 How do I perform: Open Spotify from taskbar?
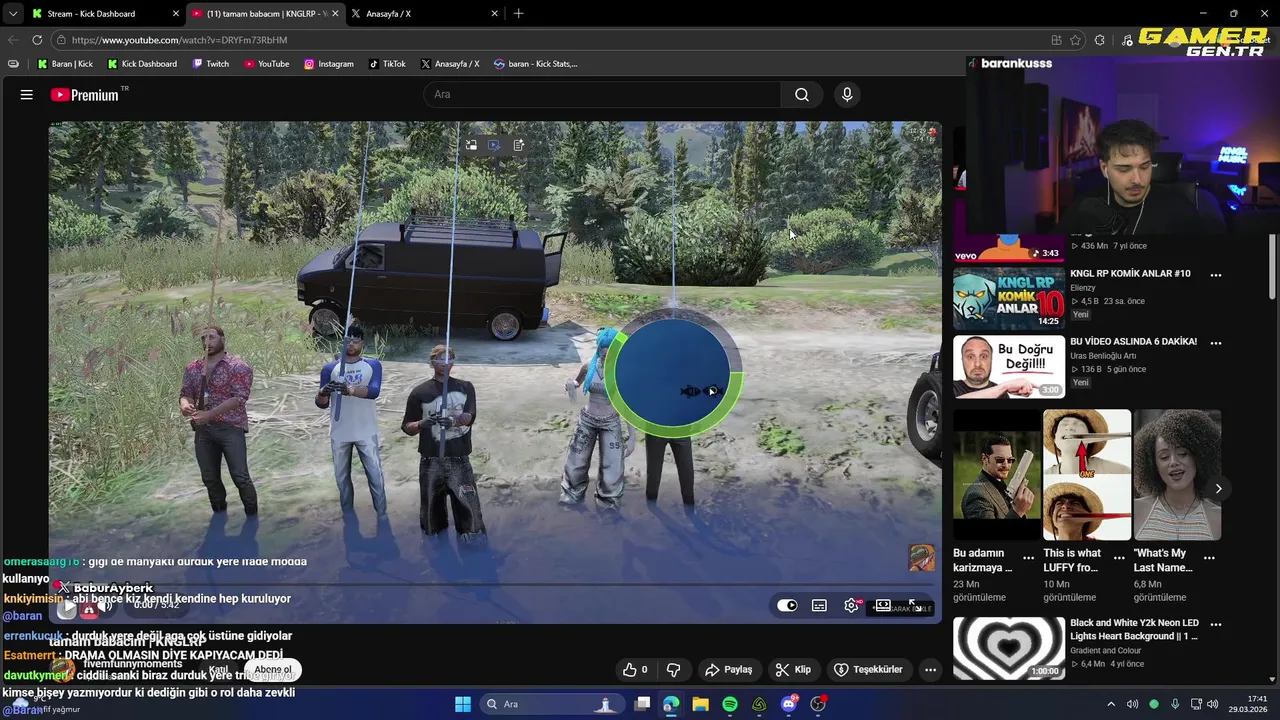pyautogui.click(x=730, y=704)
